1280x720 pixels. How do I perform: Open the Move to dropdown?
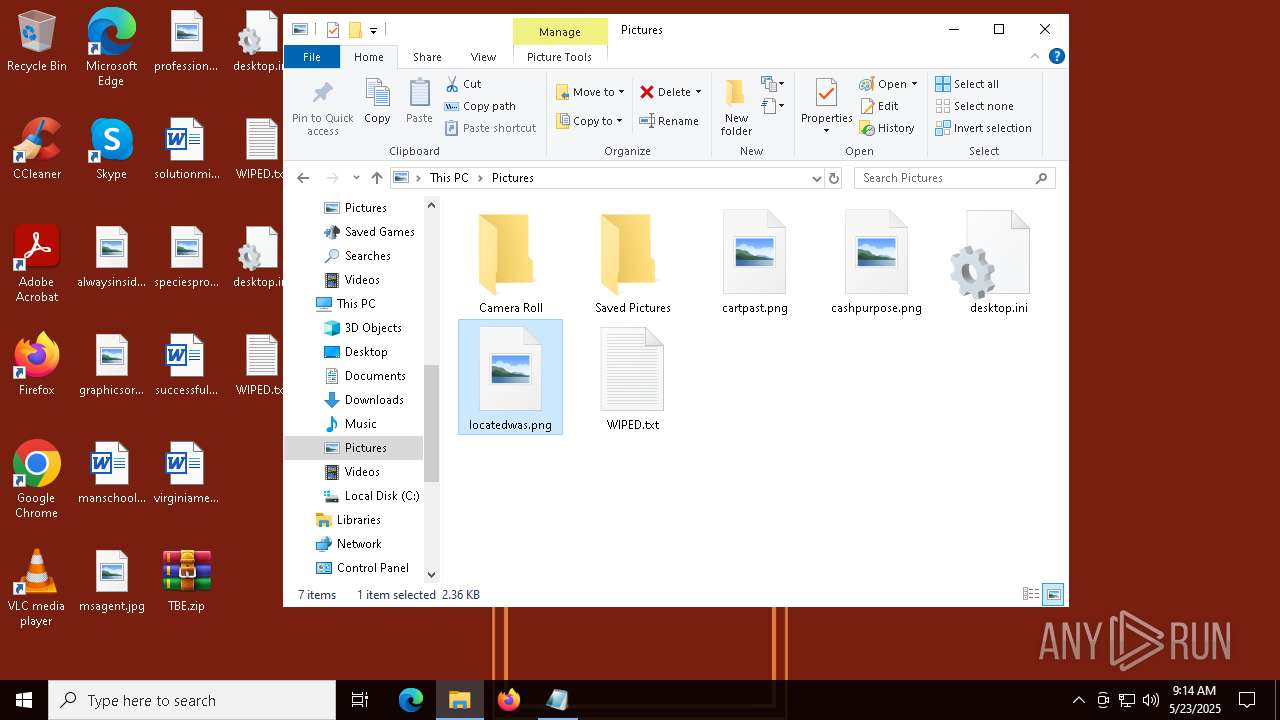pos(590,92)
